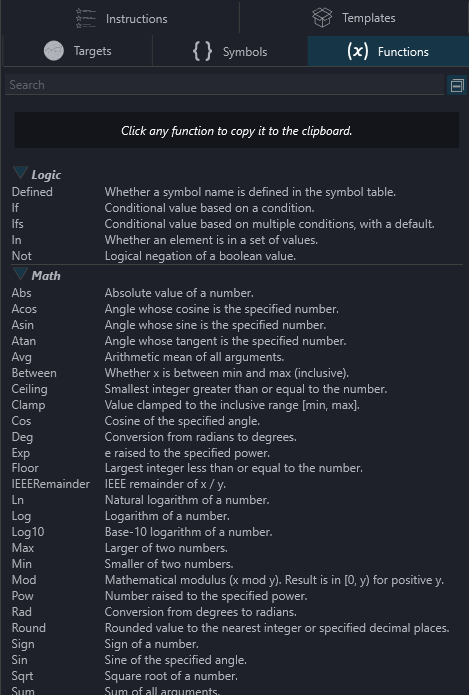Click the Instructions checklist icon
This screenshot has height=695, width=469.
coord(85,18)
